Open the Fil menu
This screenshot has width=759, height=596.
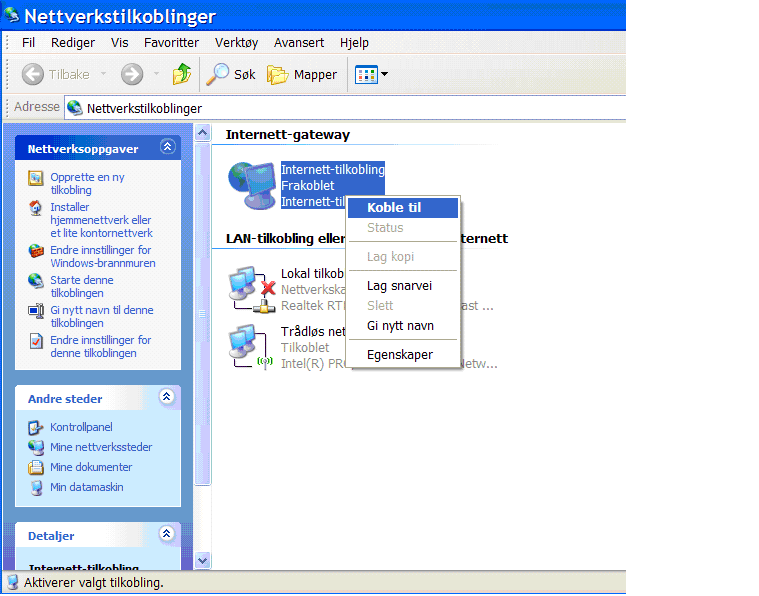tap(29, 43)
